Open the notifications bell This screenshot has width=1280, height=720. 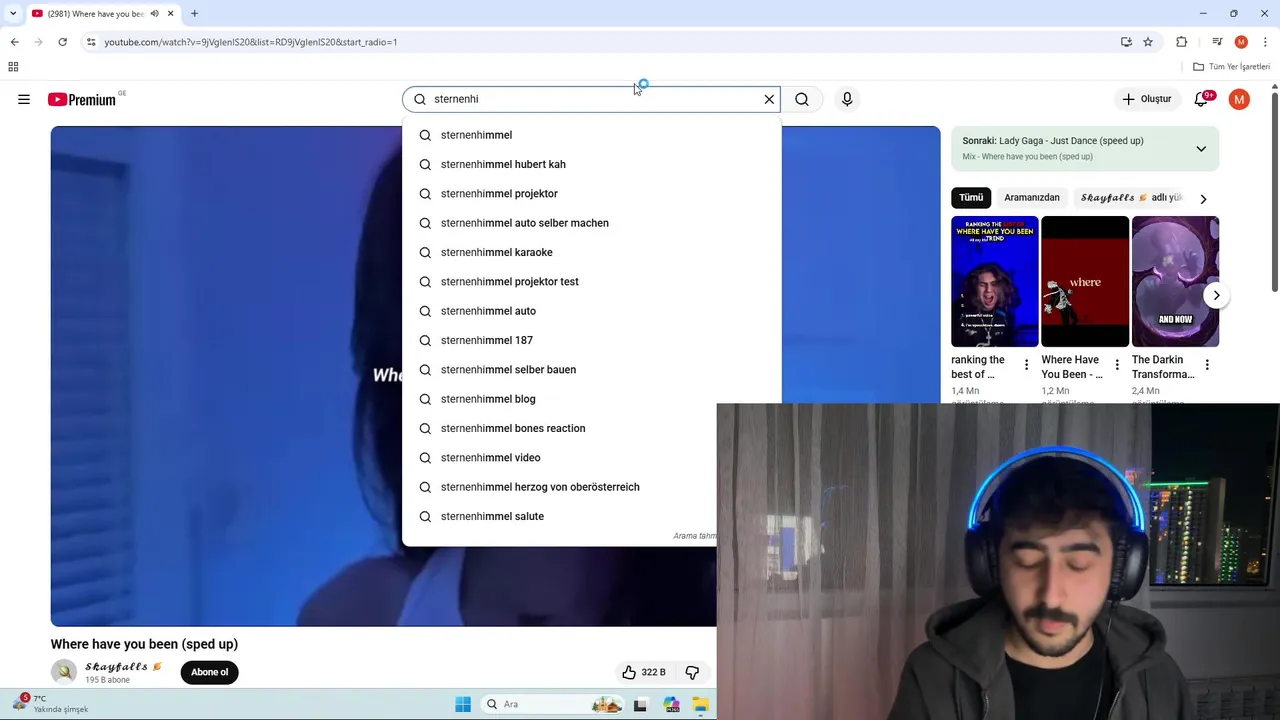coord(1202,99)
